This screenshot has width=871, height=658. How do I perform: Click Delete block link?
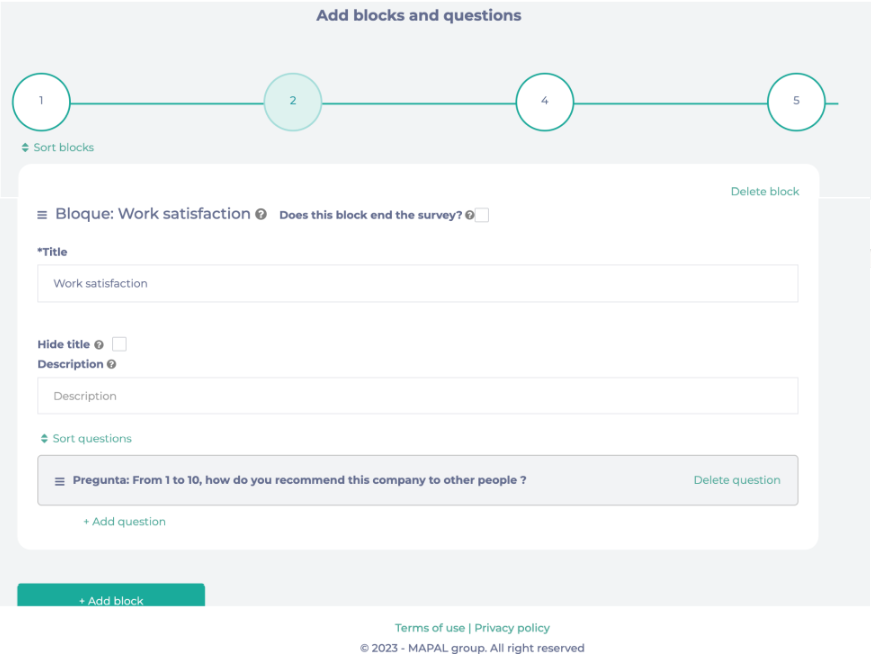pos(764,192)
